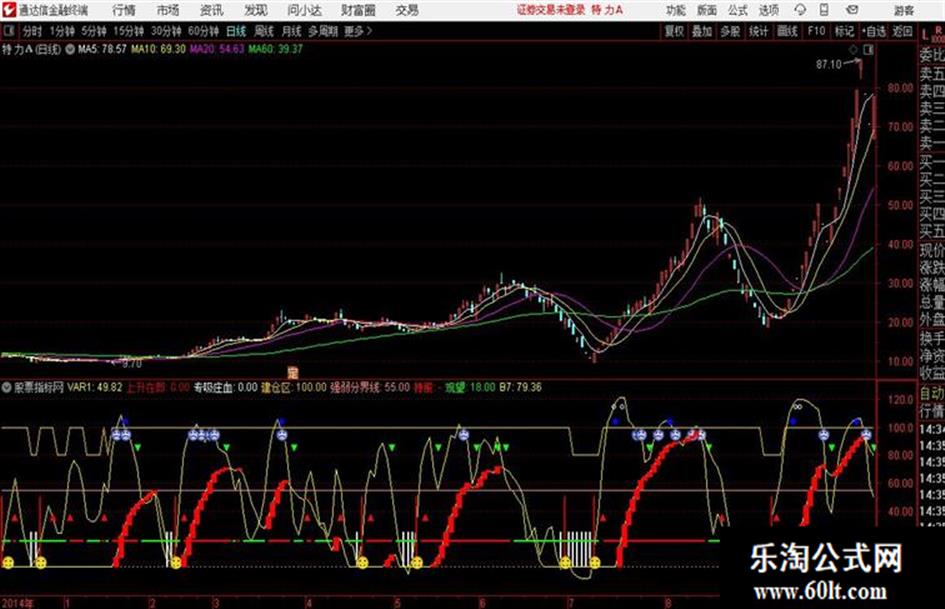This screenshot has height=609, width=945.
Task: Open the 发现 menu
Action: (x=256, y=10)
